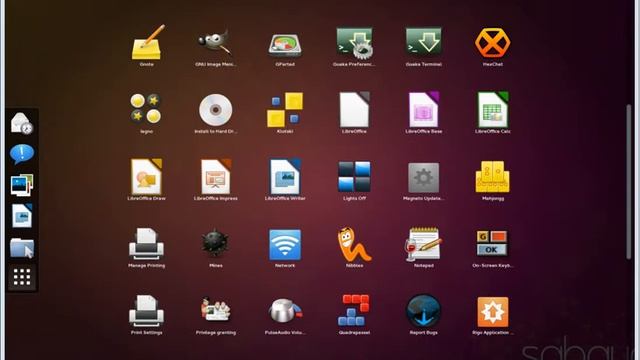Open the Writer document shortcut in dock
The height and width of the screenshot is (360, 640).
point(22,216)
